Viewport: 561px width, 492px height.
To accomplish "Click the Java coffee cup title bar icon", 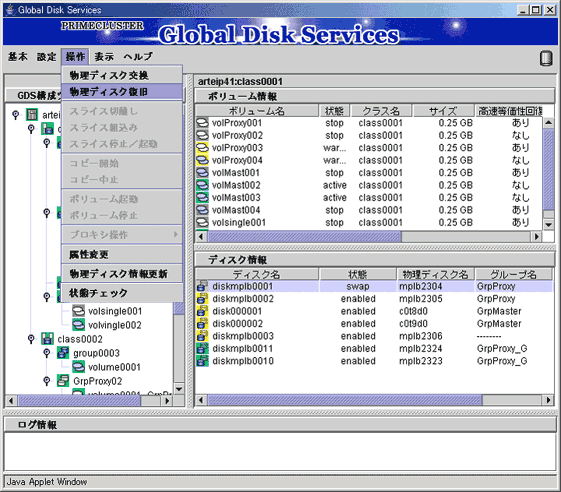I will [10, 10].
